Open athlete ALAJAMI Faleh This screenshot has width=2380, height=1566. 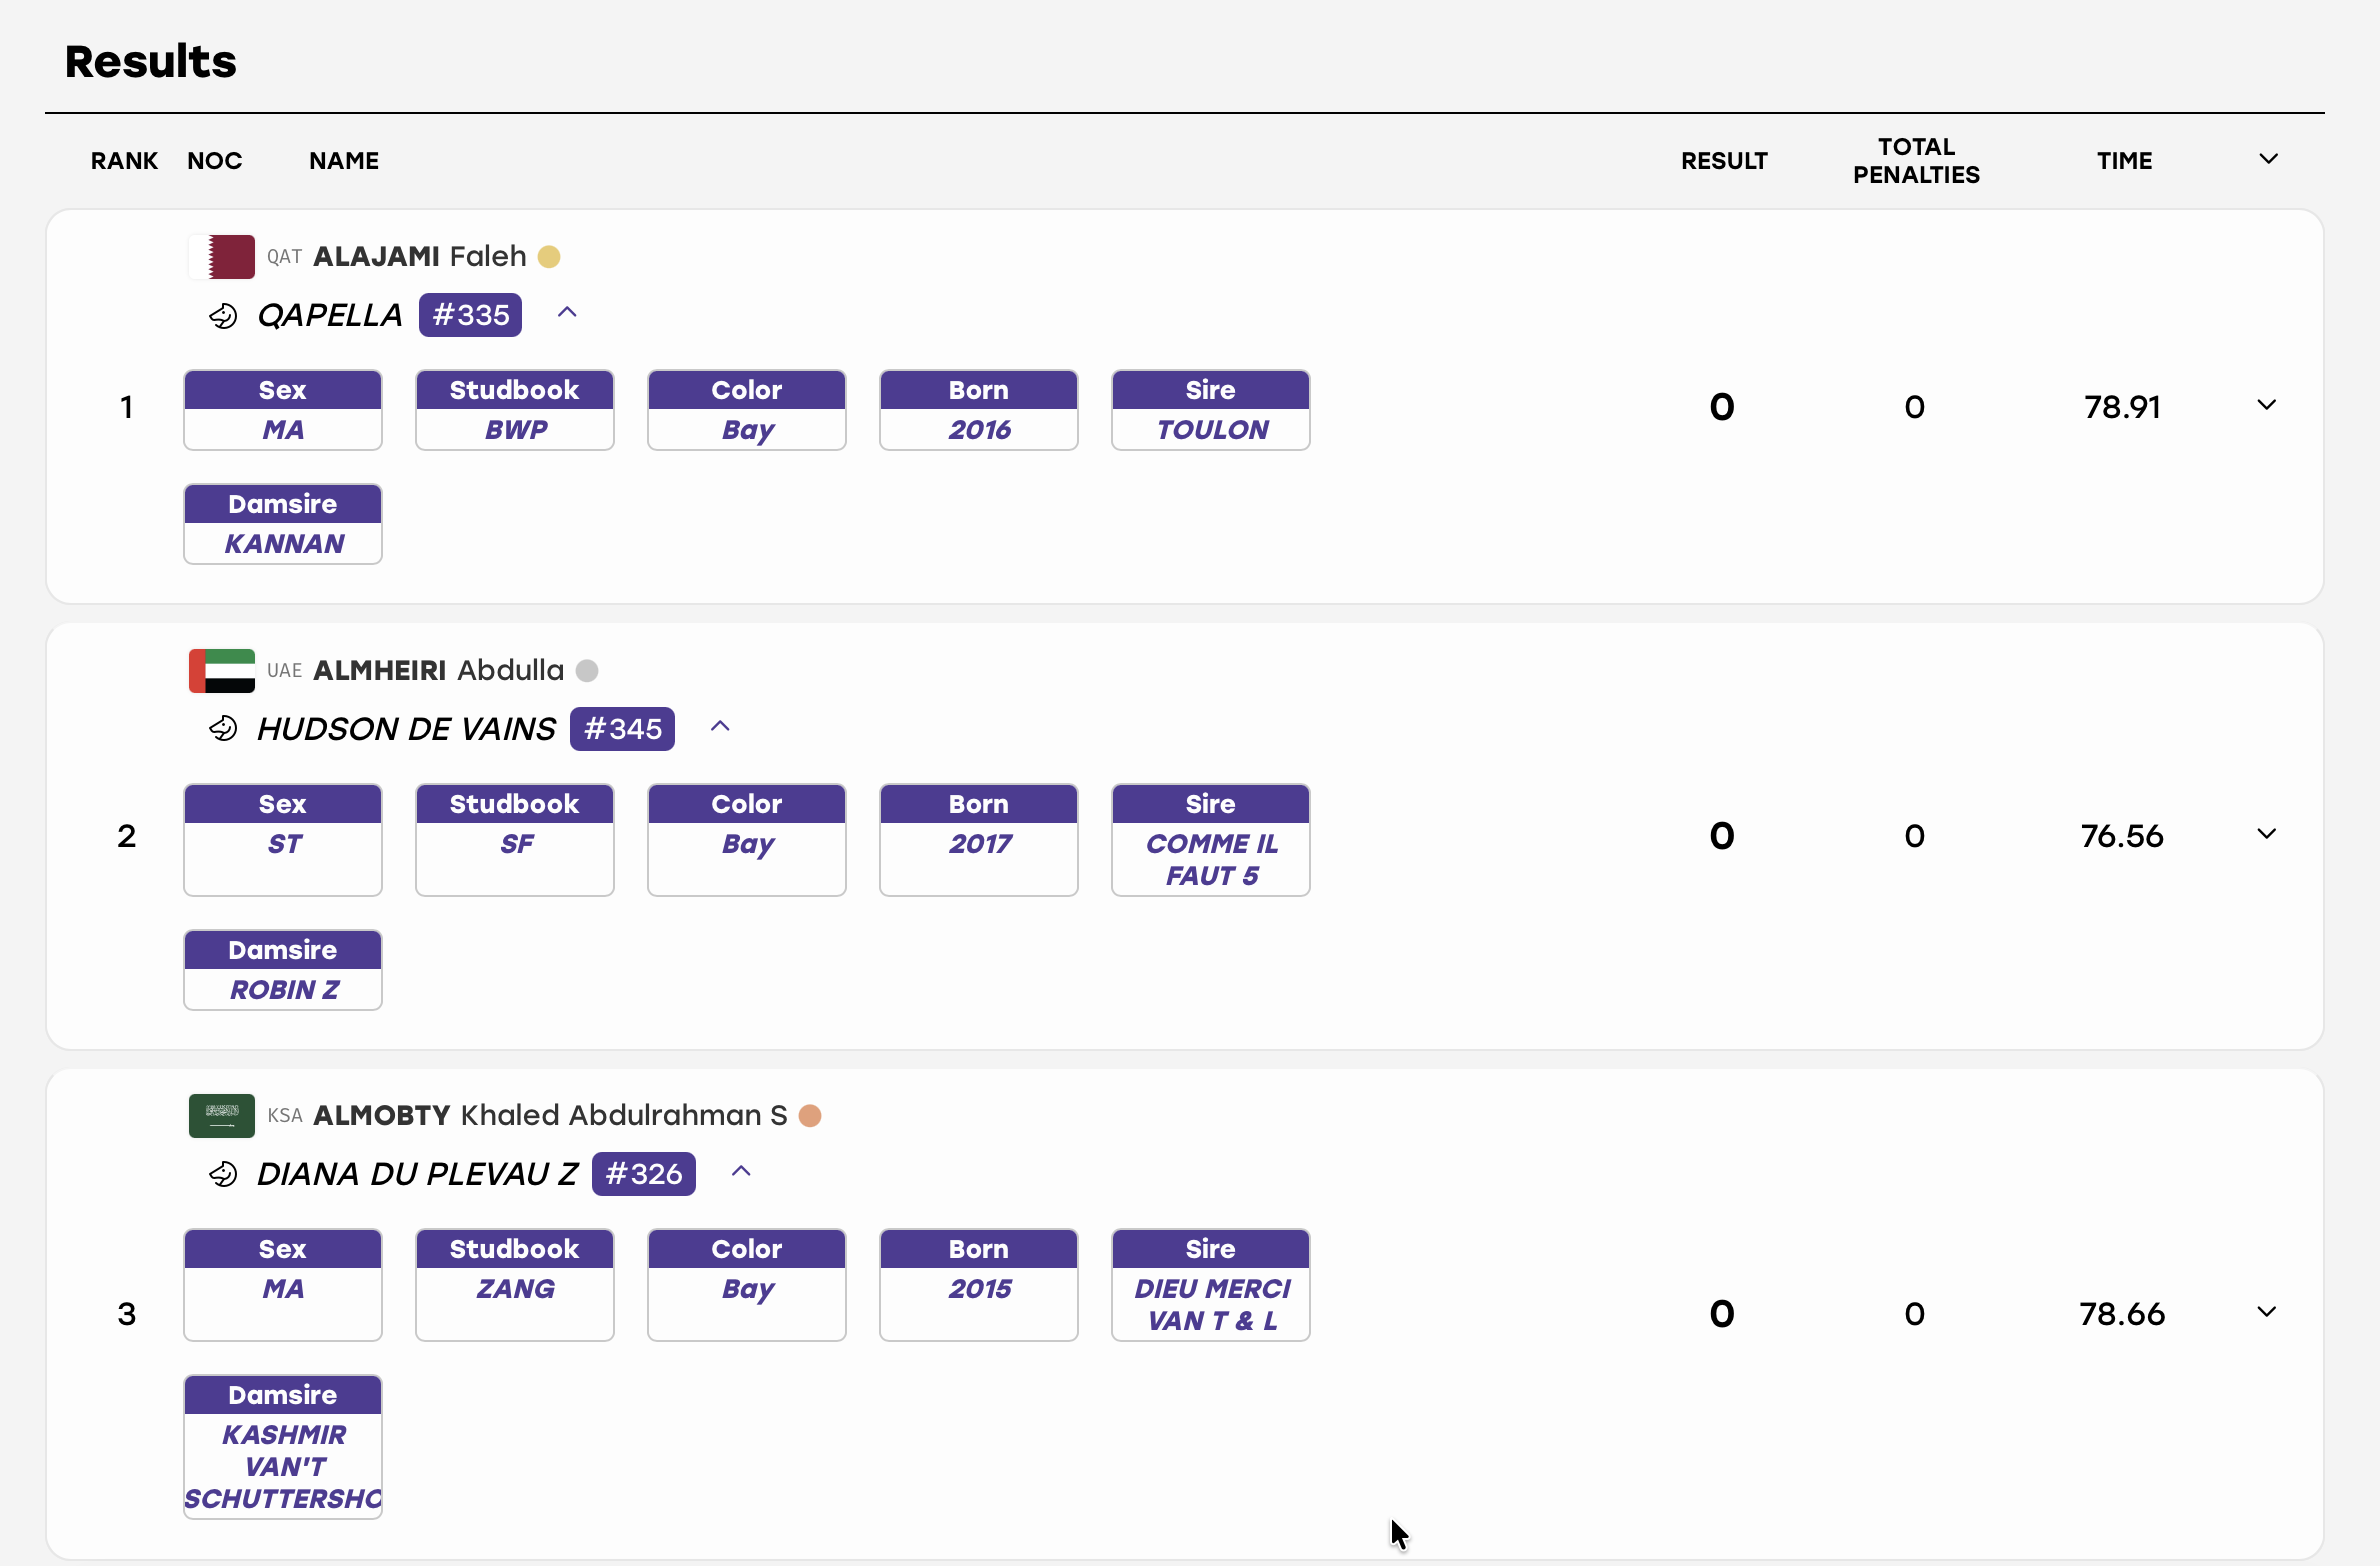click(420, 257)
